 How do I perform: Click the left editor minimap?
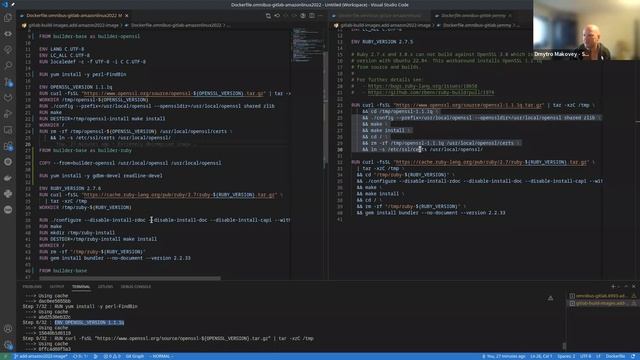click(x=308, y=45)
